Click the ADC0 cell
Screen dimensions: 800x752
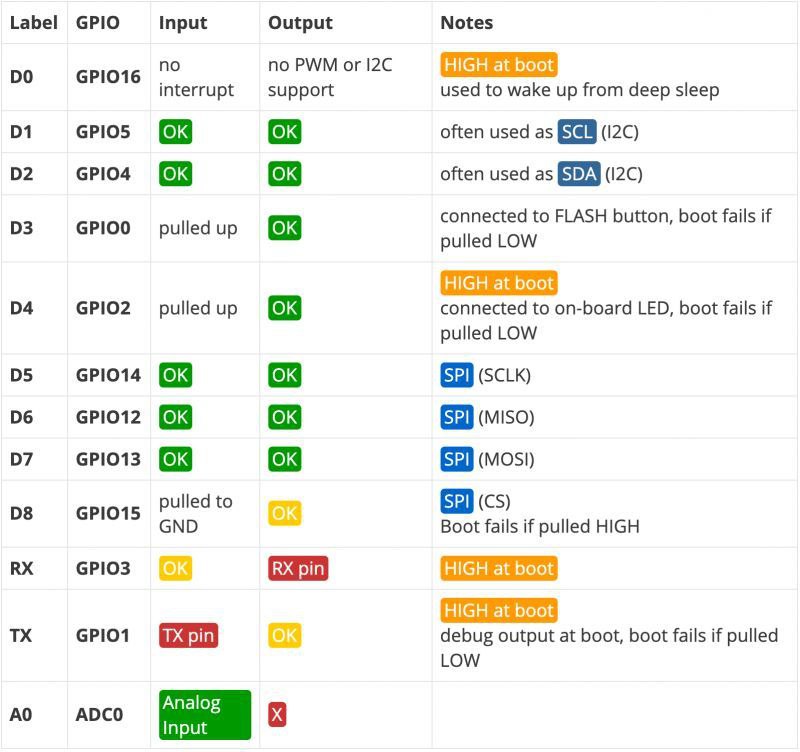(100, 714)
